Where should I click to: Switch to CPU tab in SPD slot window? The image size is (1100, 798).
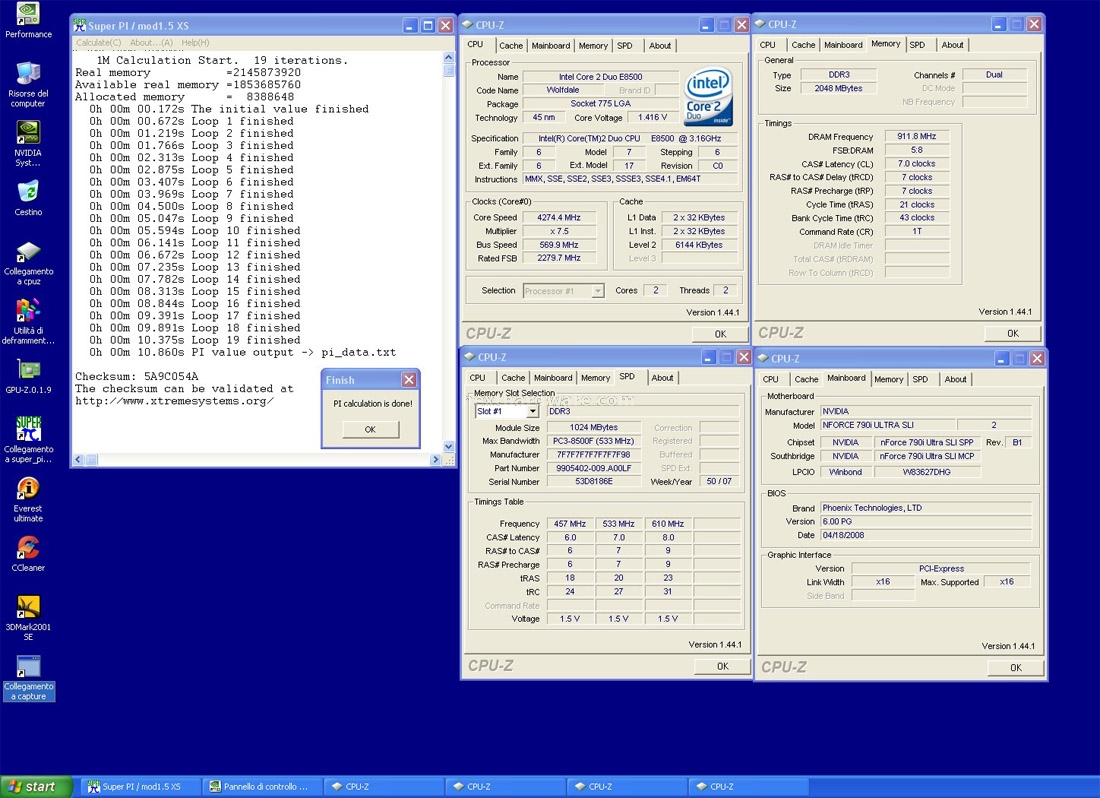(x=477, y=378)
